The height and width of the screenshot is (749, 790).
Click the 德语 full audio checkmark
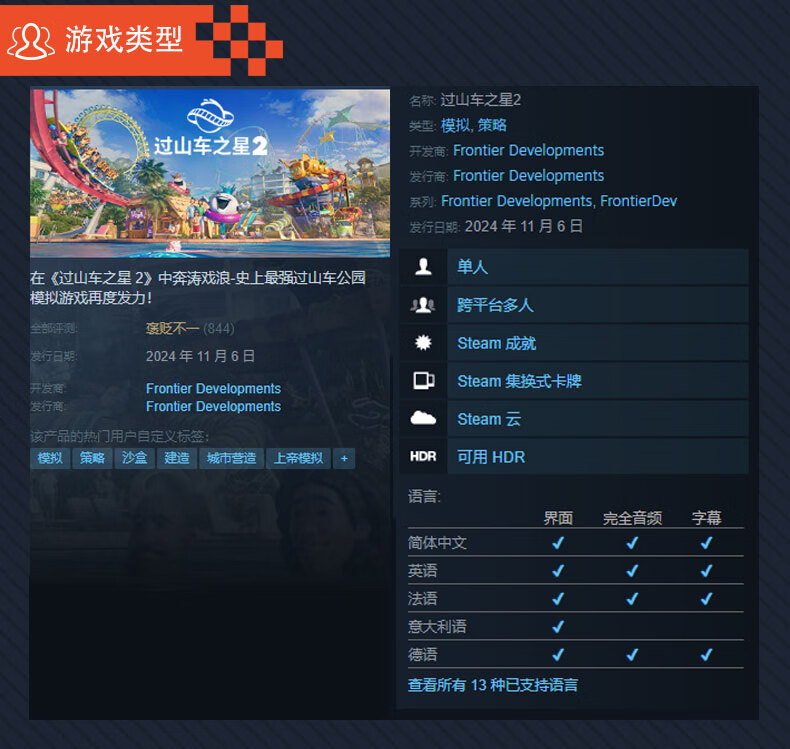pyautogui.click(x=632, y=655)
